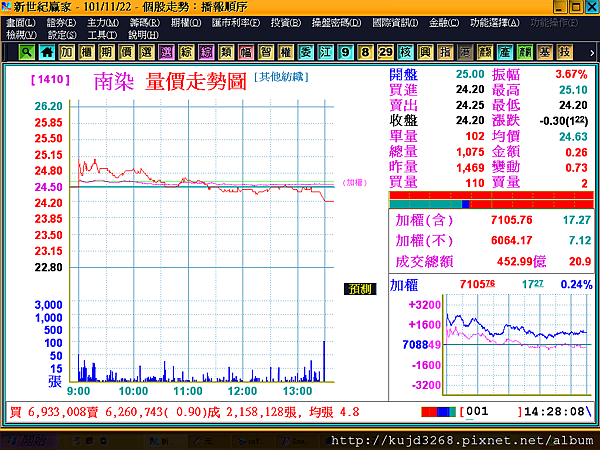600x450 pixels.
Task: Open the 檢視(V) menu
Action: tap(21, 35)
